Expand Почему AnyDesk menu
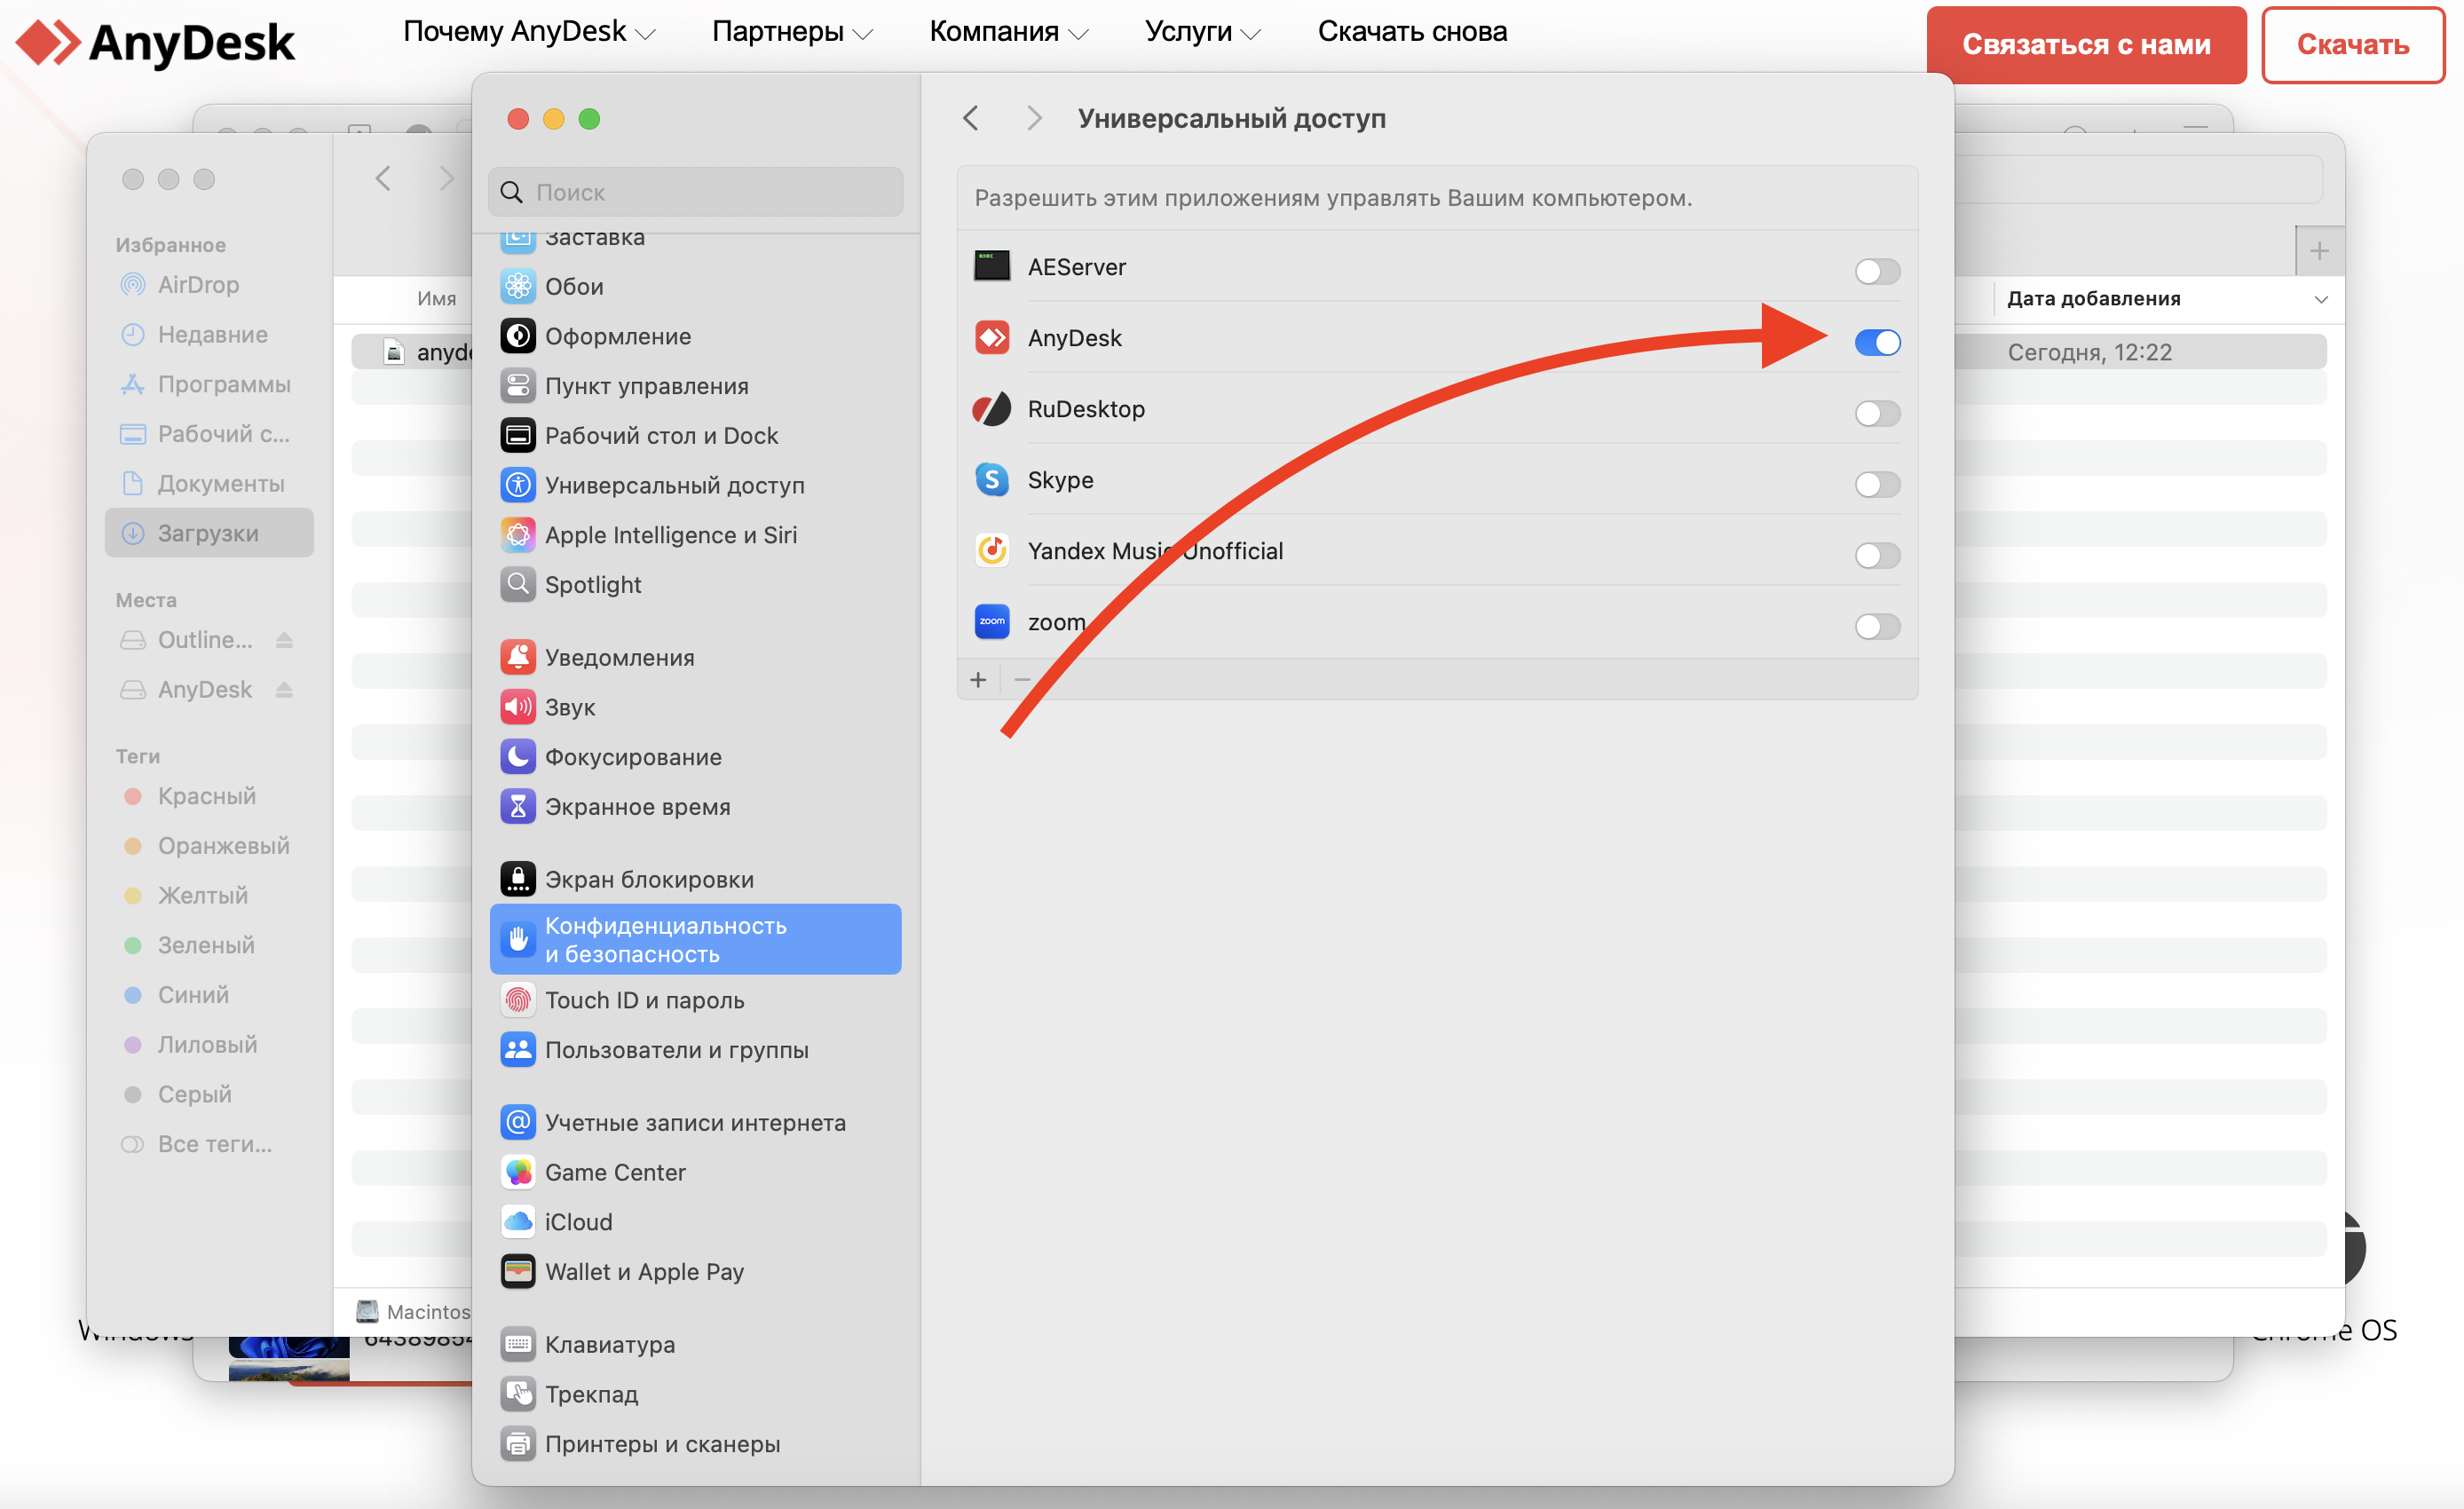 point(529,31)
